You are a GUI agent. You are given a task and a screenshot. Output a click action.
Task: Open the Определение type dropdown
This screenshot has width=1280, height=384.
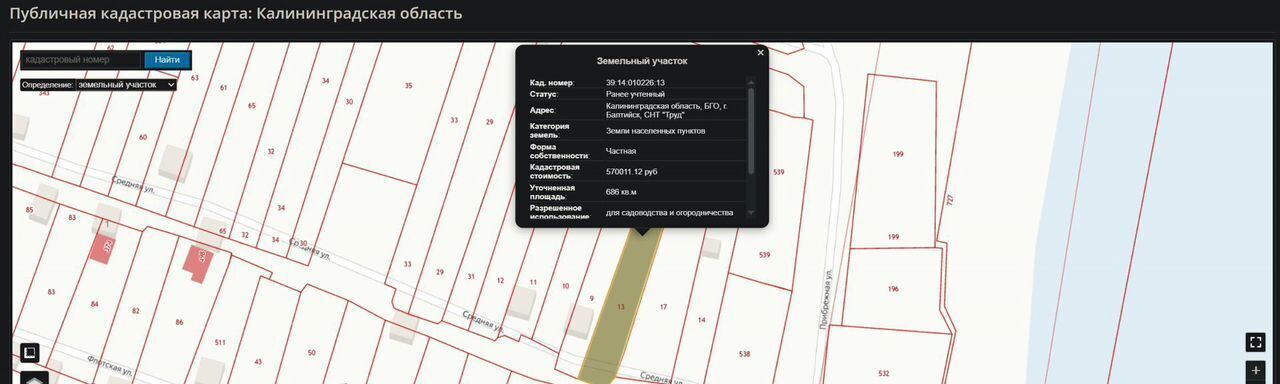[x=126, y=85]
